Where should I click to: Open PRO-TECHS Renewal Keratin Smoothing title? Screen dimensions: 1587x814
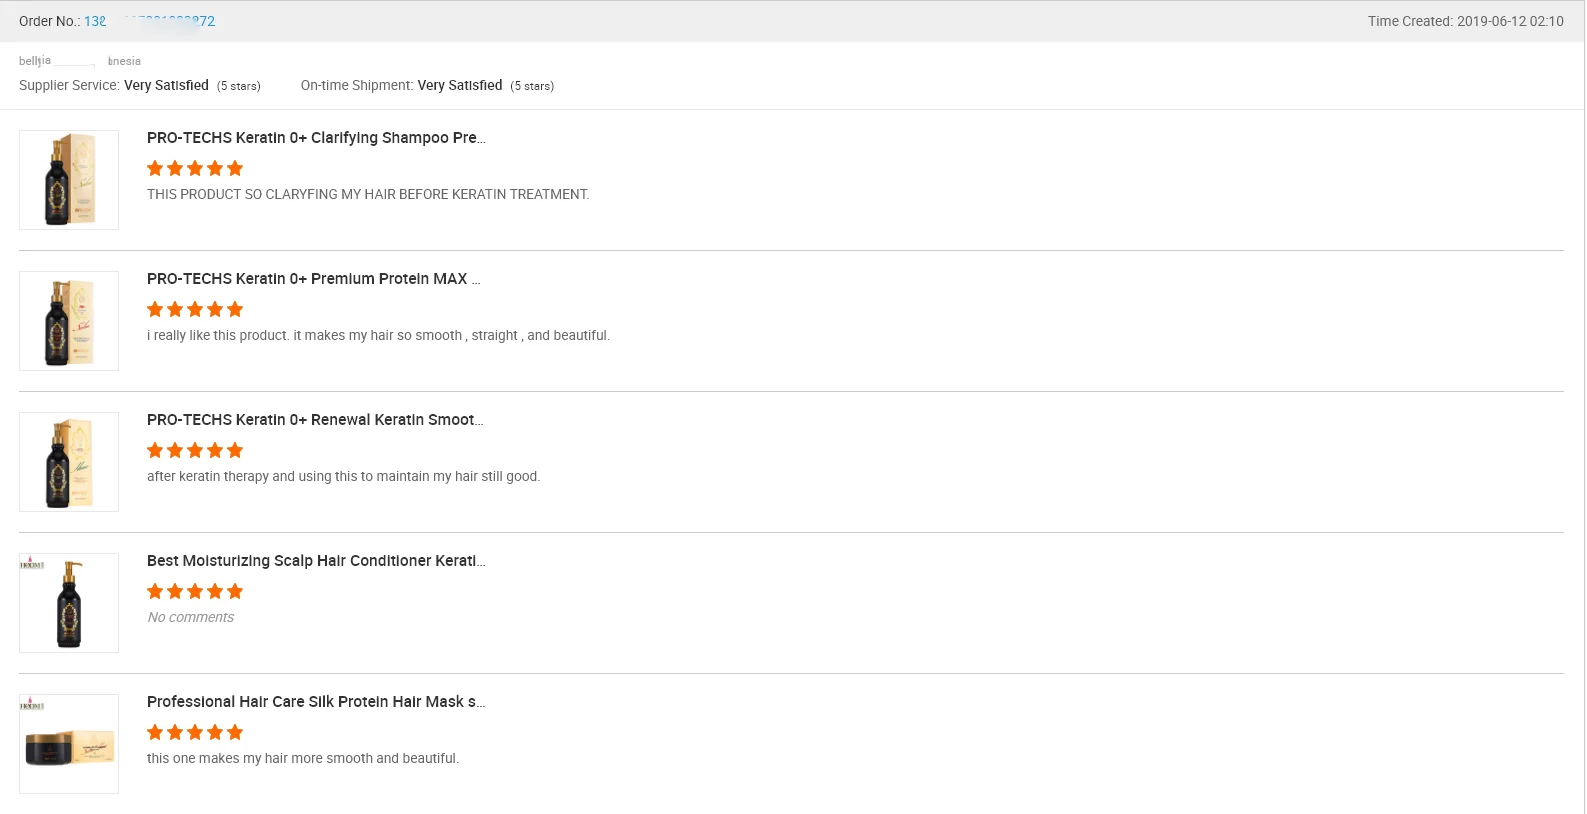click(315, 420)
